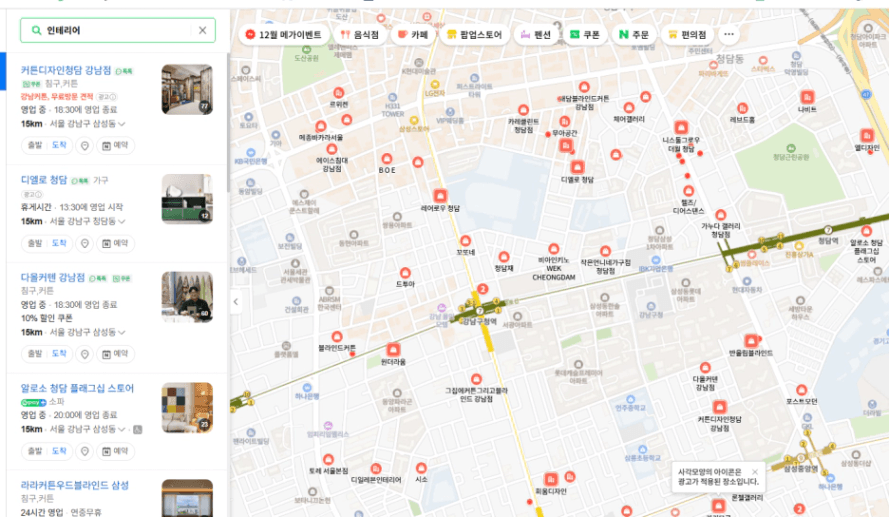Expand address for 디엘로 청담
Screen dimensions: 889x517
point(122,221)
